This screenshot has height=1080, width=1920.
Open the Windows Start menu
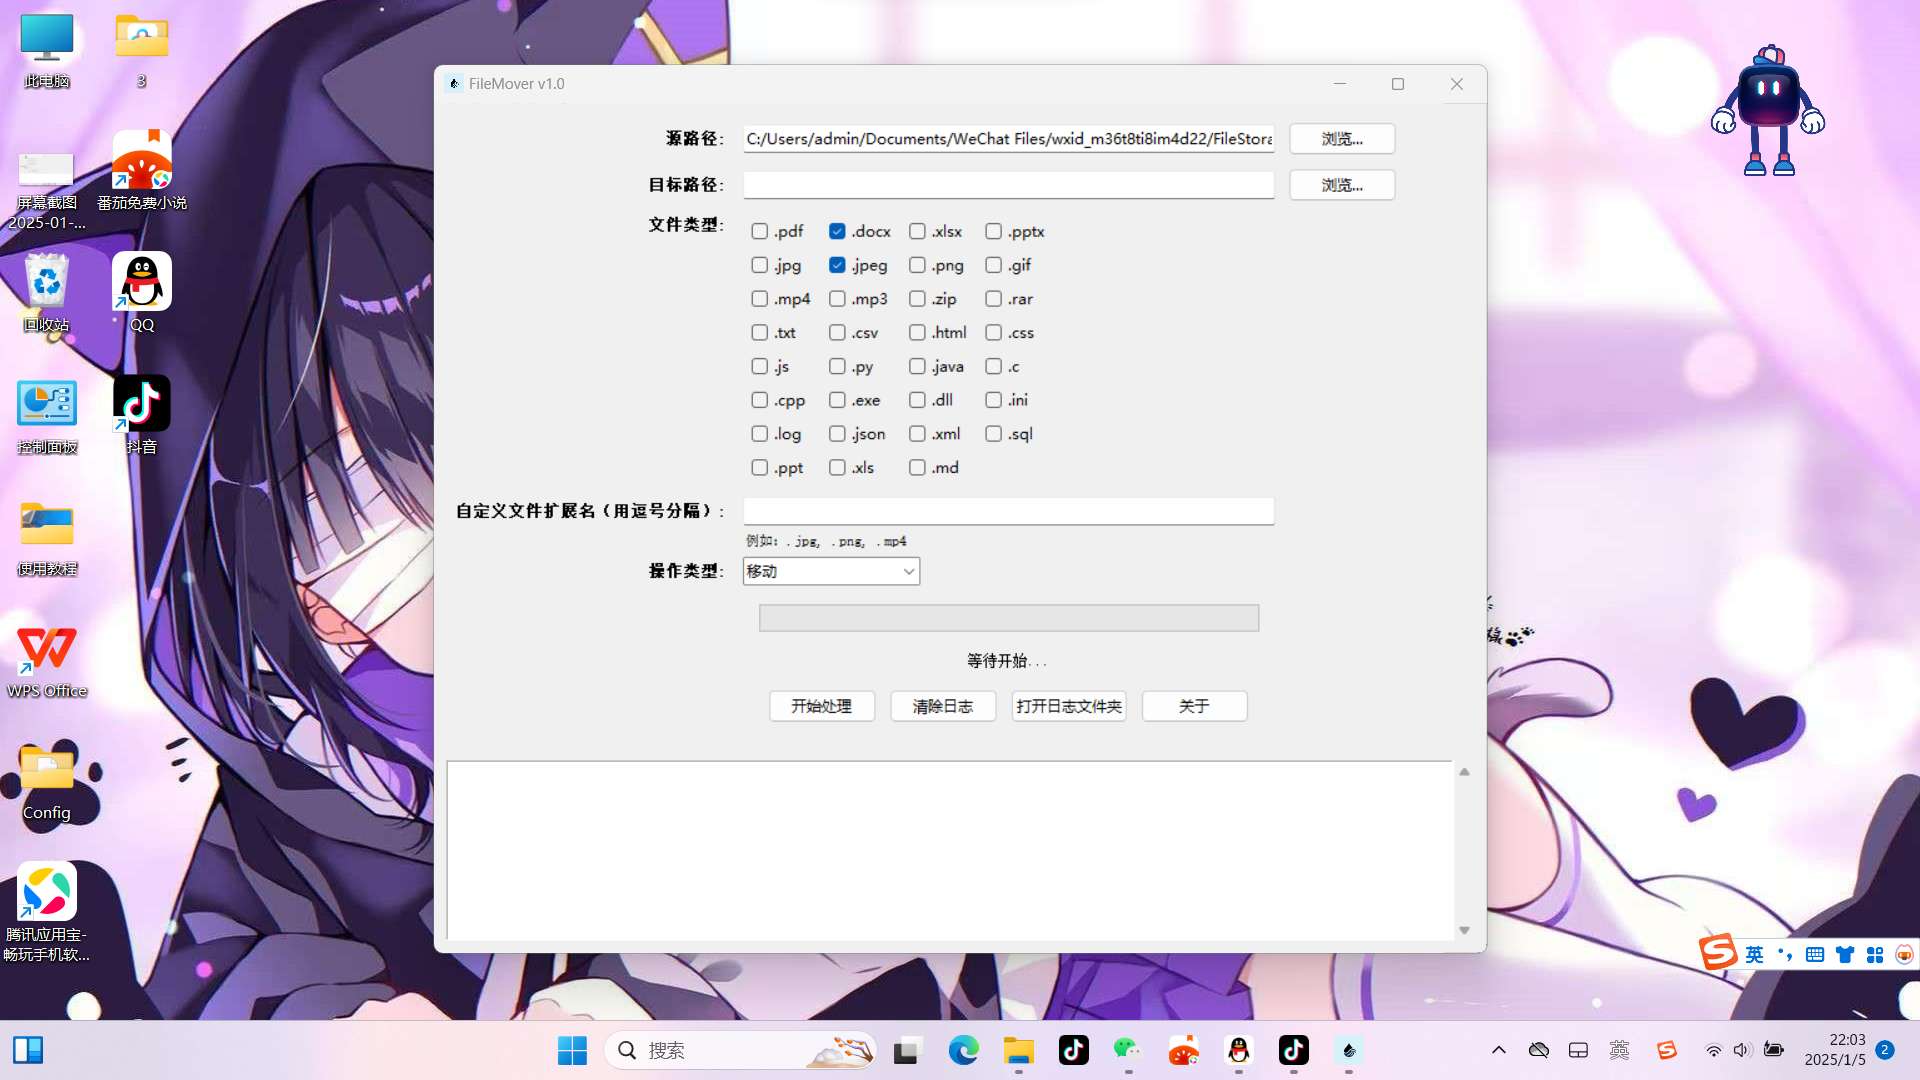click(572, 1050)
